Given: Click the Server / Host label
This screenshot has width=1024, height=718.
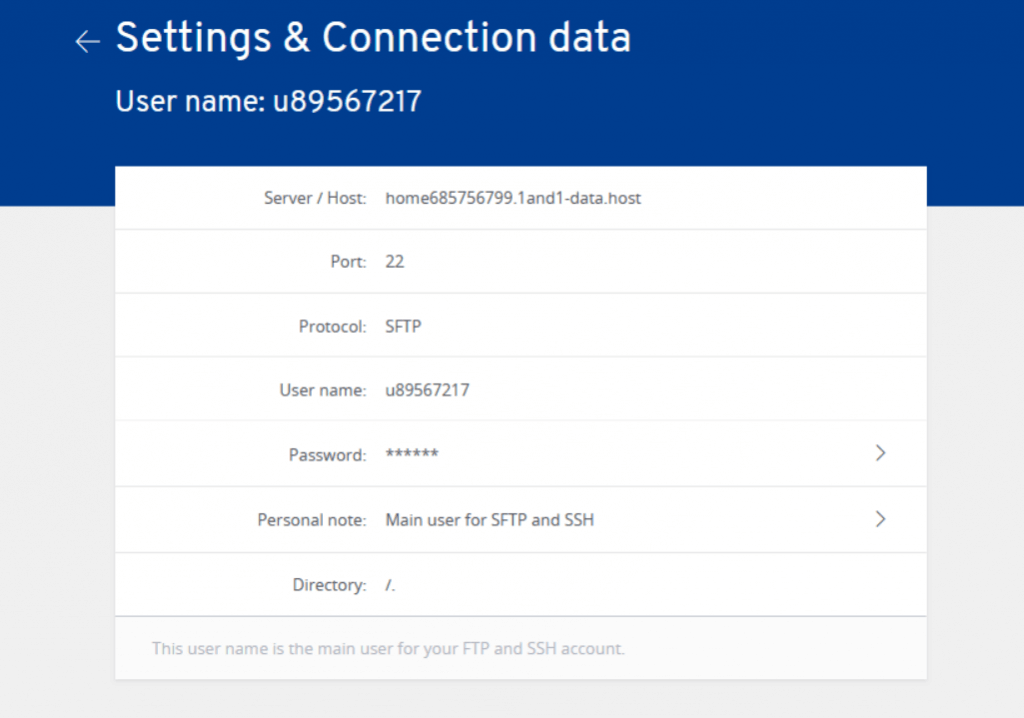Looking at the screenshot, I should tap(316, 198).
